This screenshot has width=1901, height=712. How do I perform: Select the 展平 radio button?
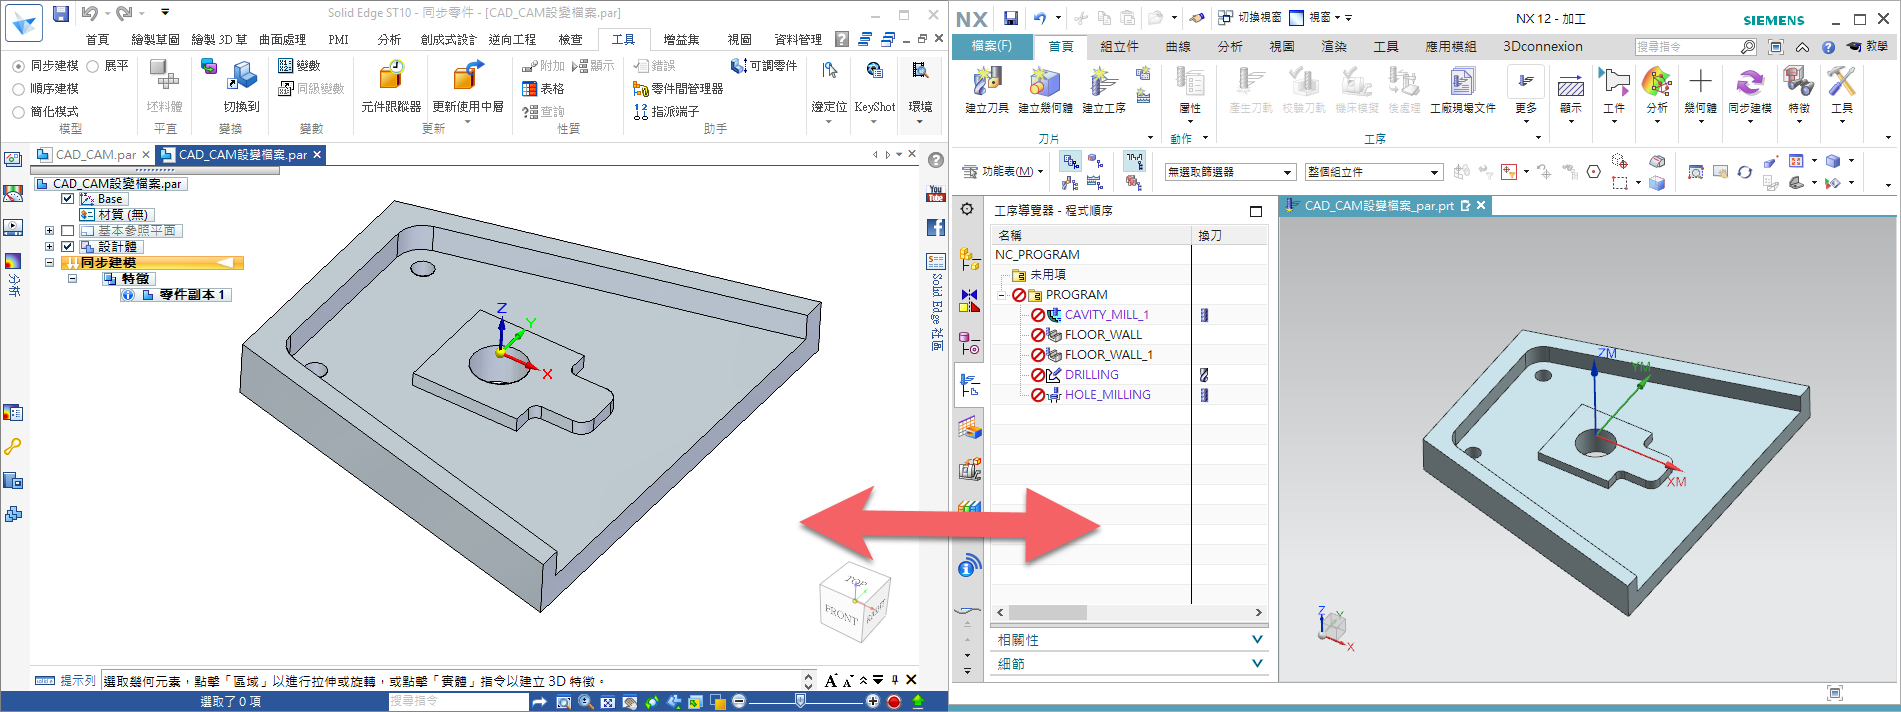coord(93,66)
